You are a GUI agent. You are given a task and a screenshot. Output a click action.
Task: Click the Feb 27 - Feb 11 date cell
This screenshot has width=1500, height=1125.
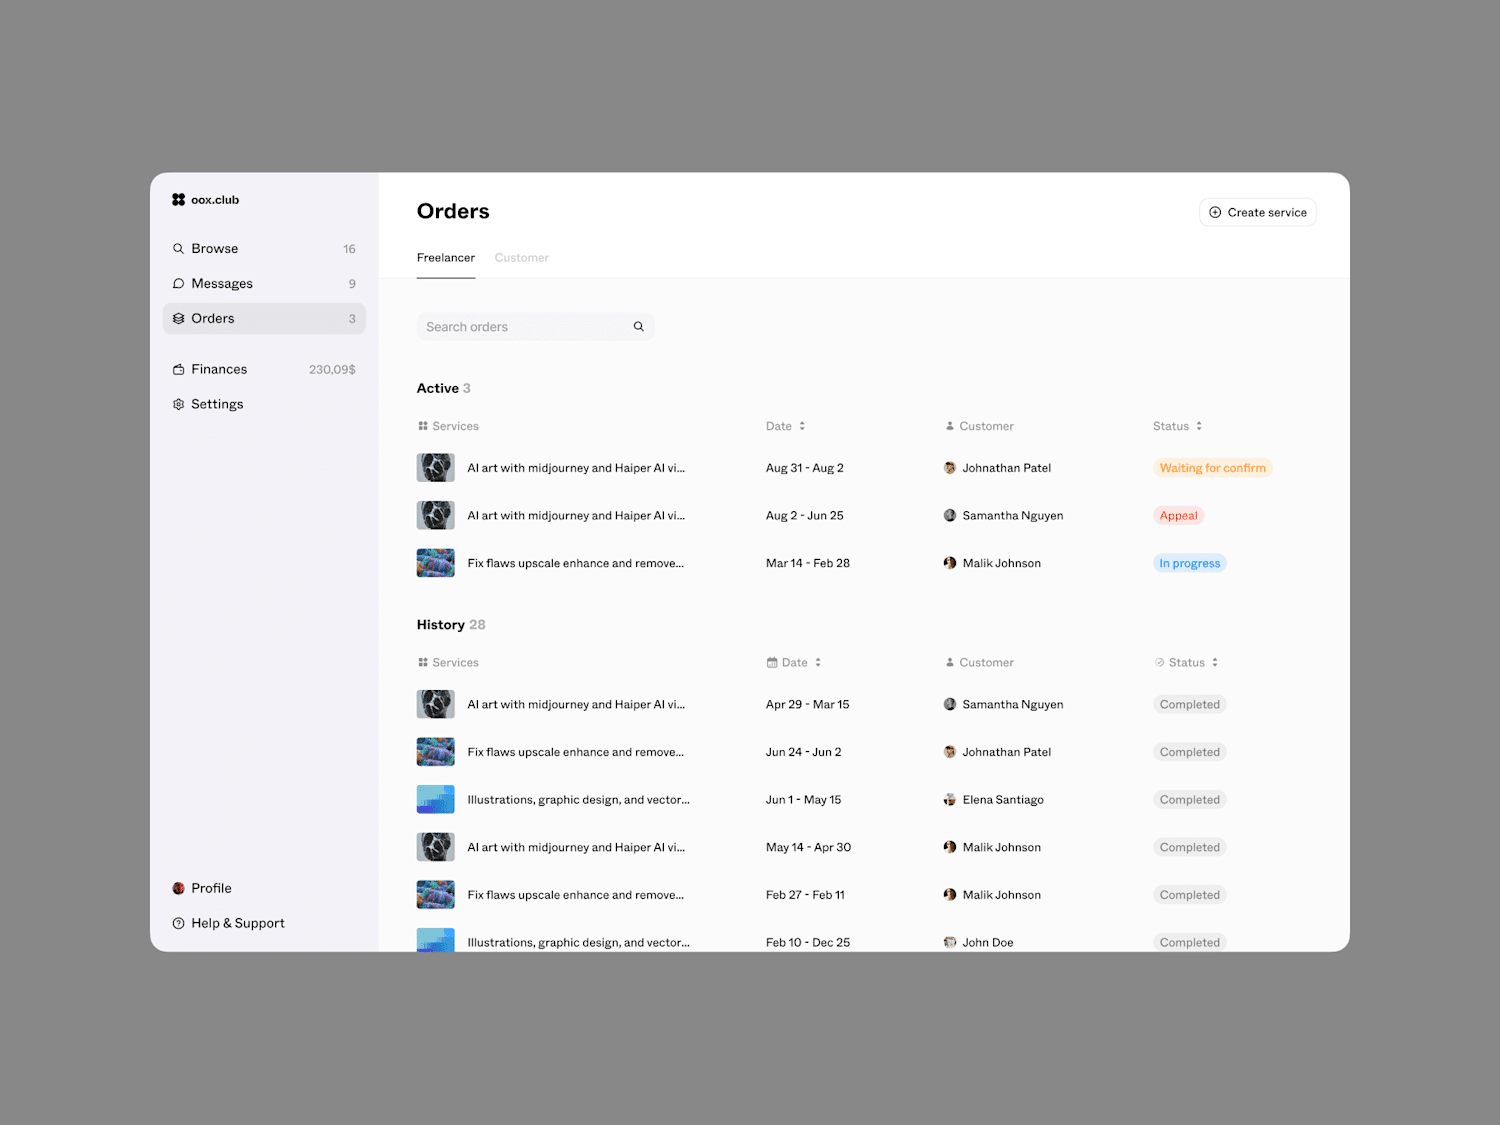pyautogui.click(x=805, y=896)
